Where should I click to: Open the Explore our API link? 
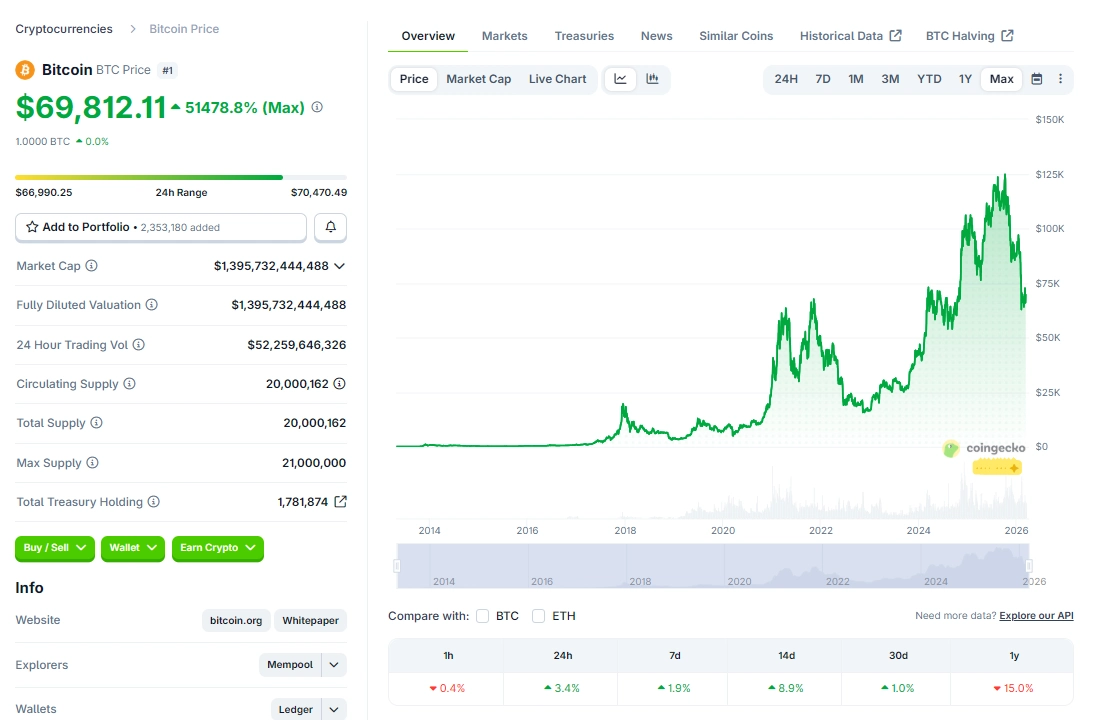point(1035,615)
